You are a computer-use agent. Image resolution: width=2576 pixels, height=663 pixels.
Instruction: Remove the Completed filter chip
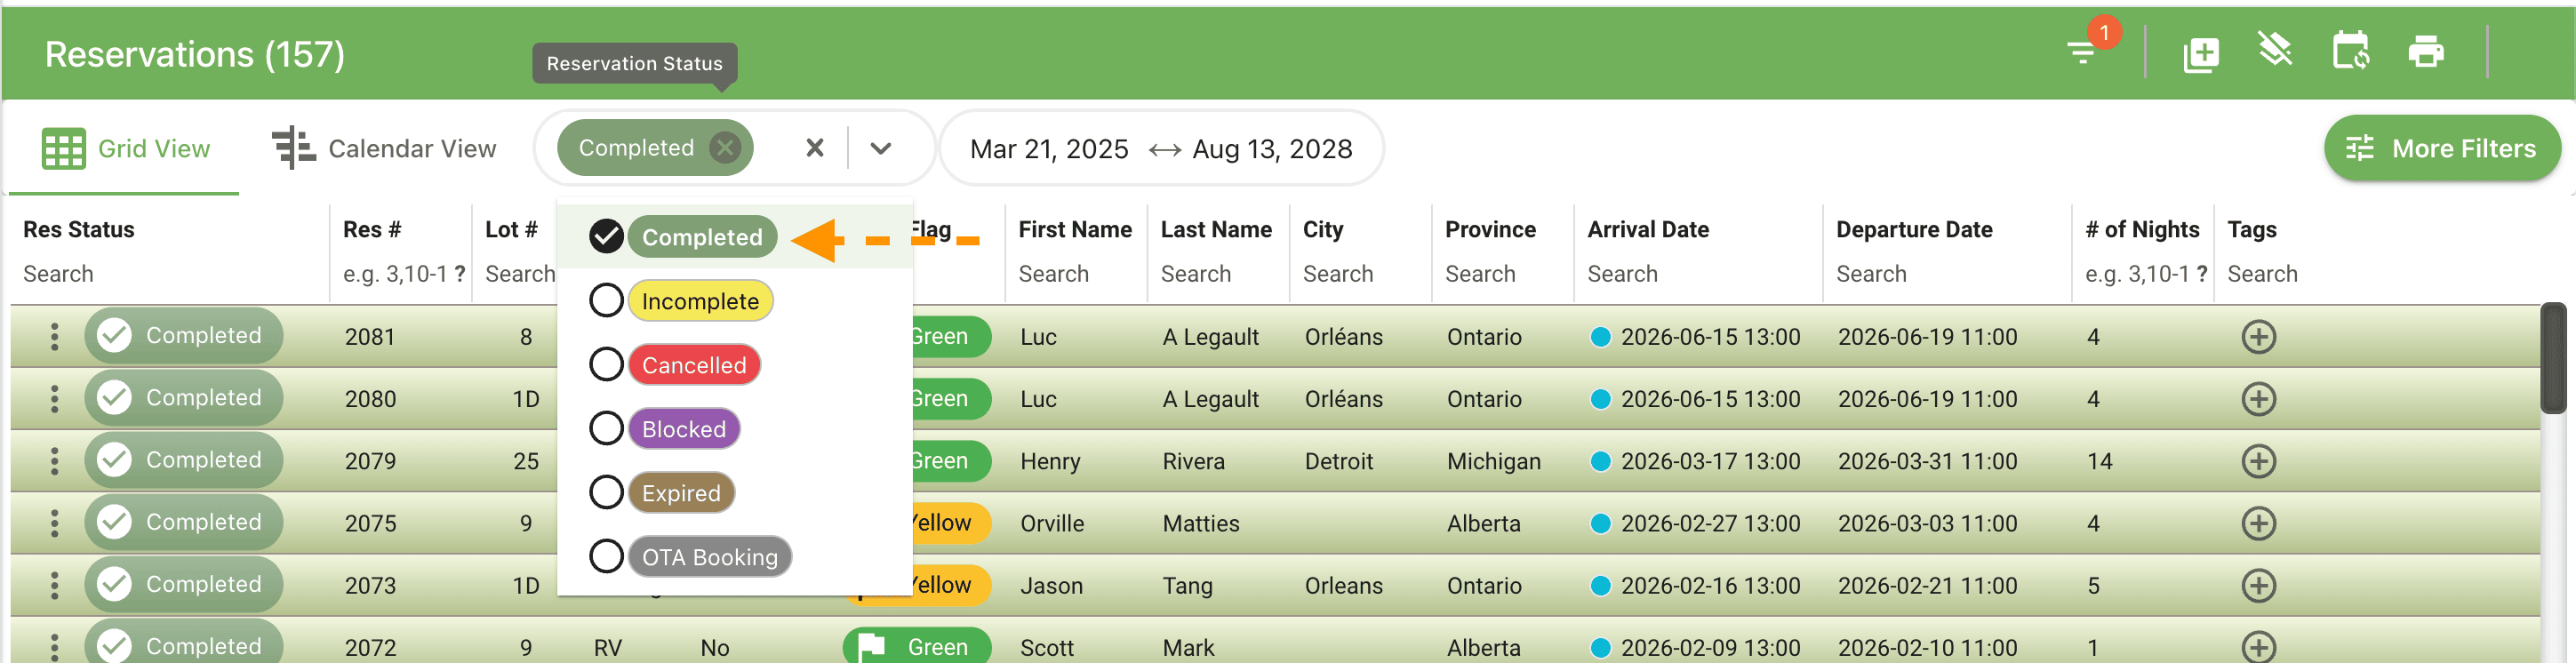(725, 148)
